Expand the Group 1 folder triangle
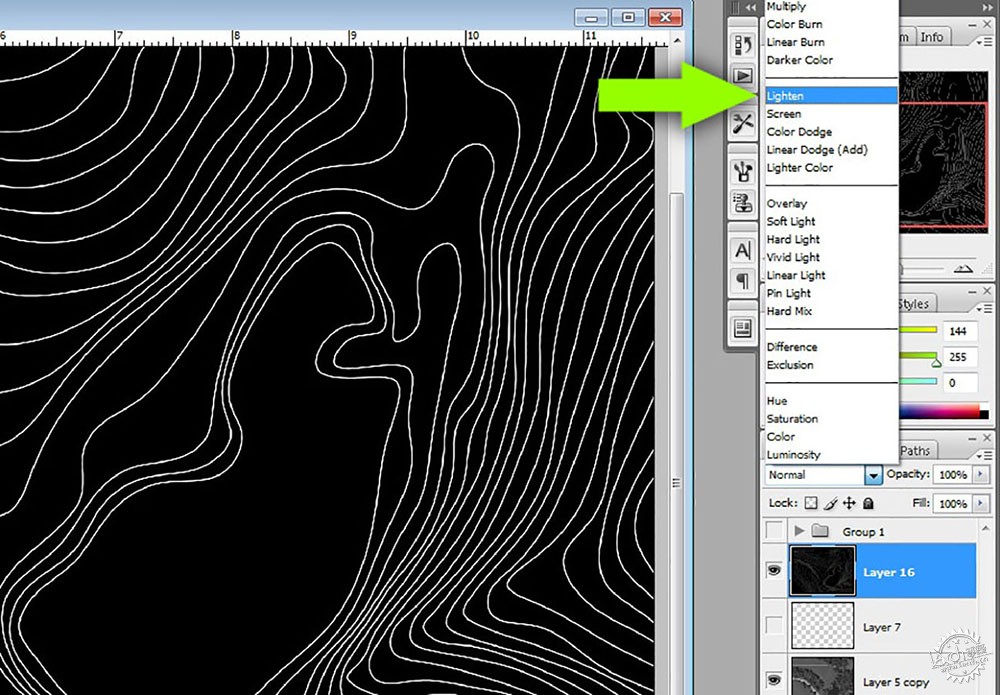 799,530
